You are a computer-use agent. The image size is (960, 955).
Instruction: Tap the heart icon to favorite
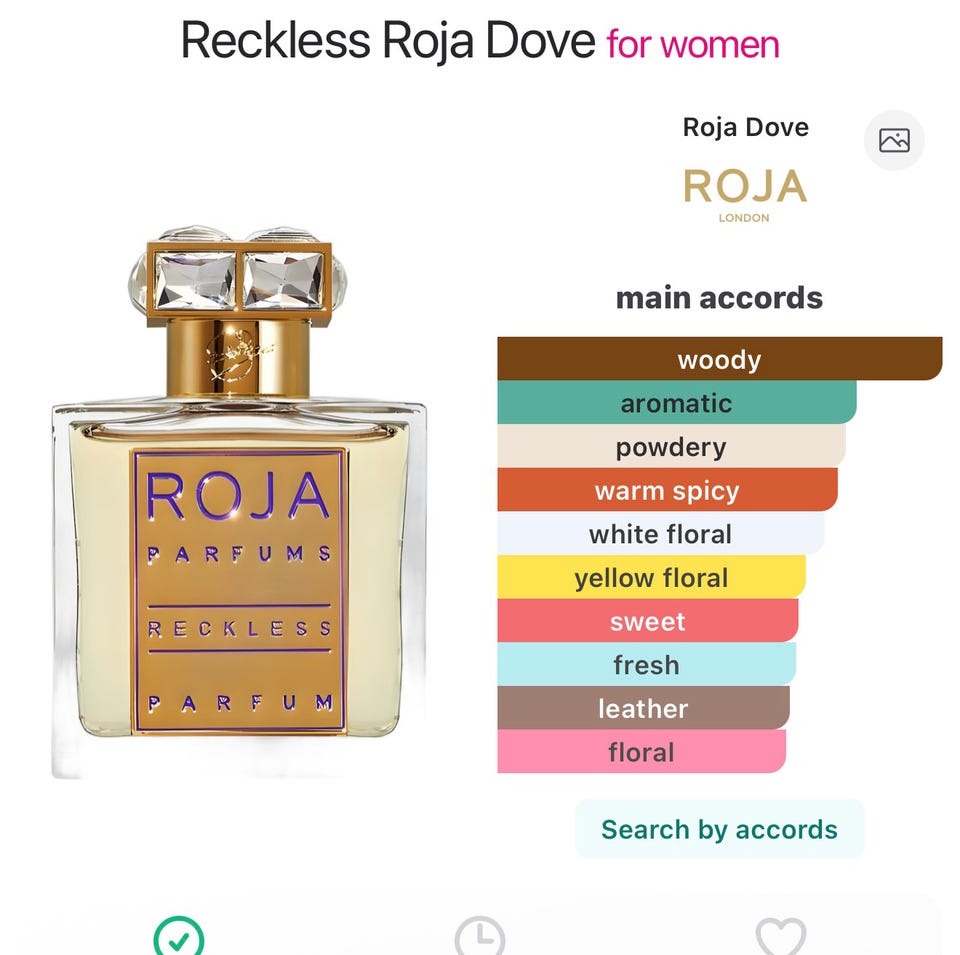coord(781,937)
